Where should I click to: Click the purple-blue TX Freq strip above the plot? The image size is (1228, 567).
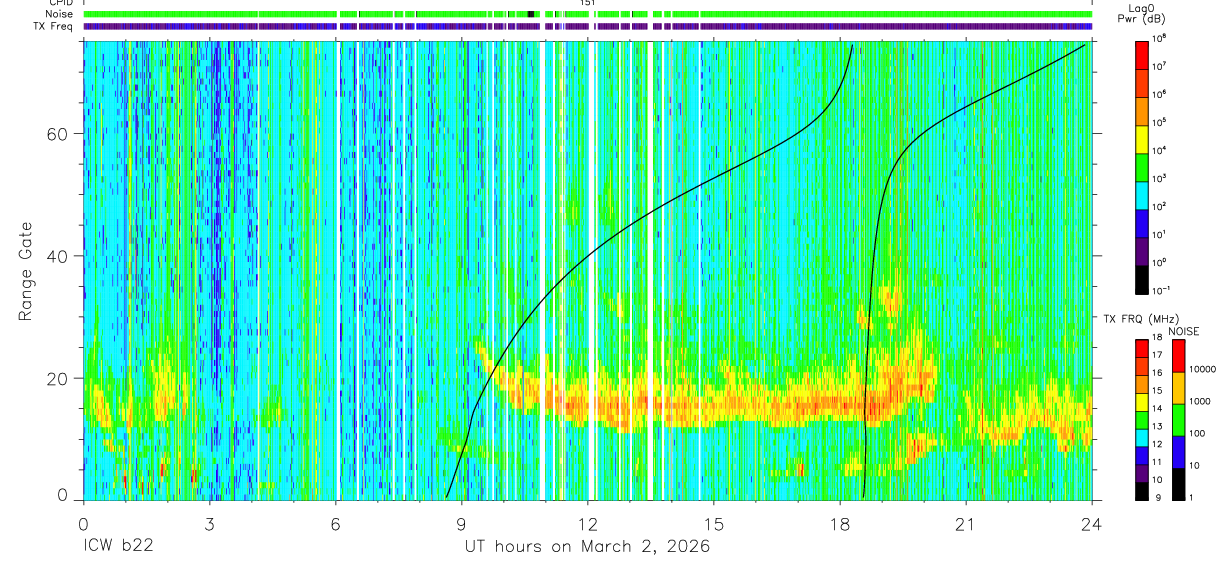coord(588,26)
